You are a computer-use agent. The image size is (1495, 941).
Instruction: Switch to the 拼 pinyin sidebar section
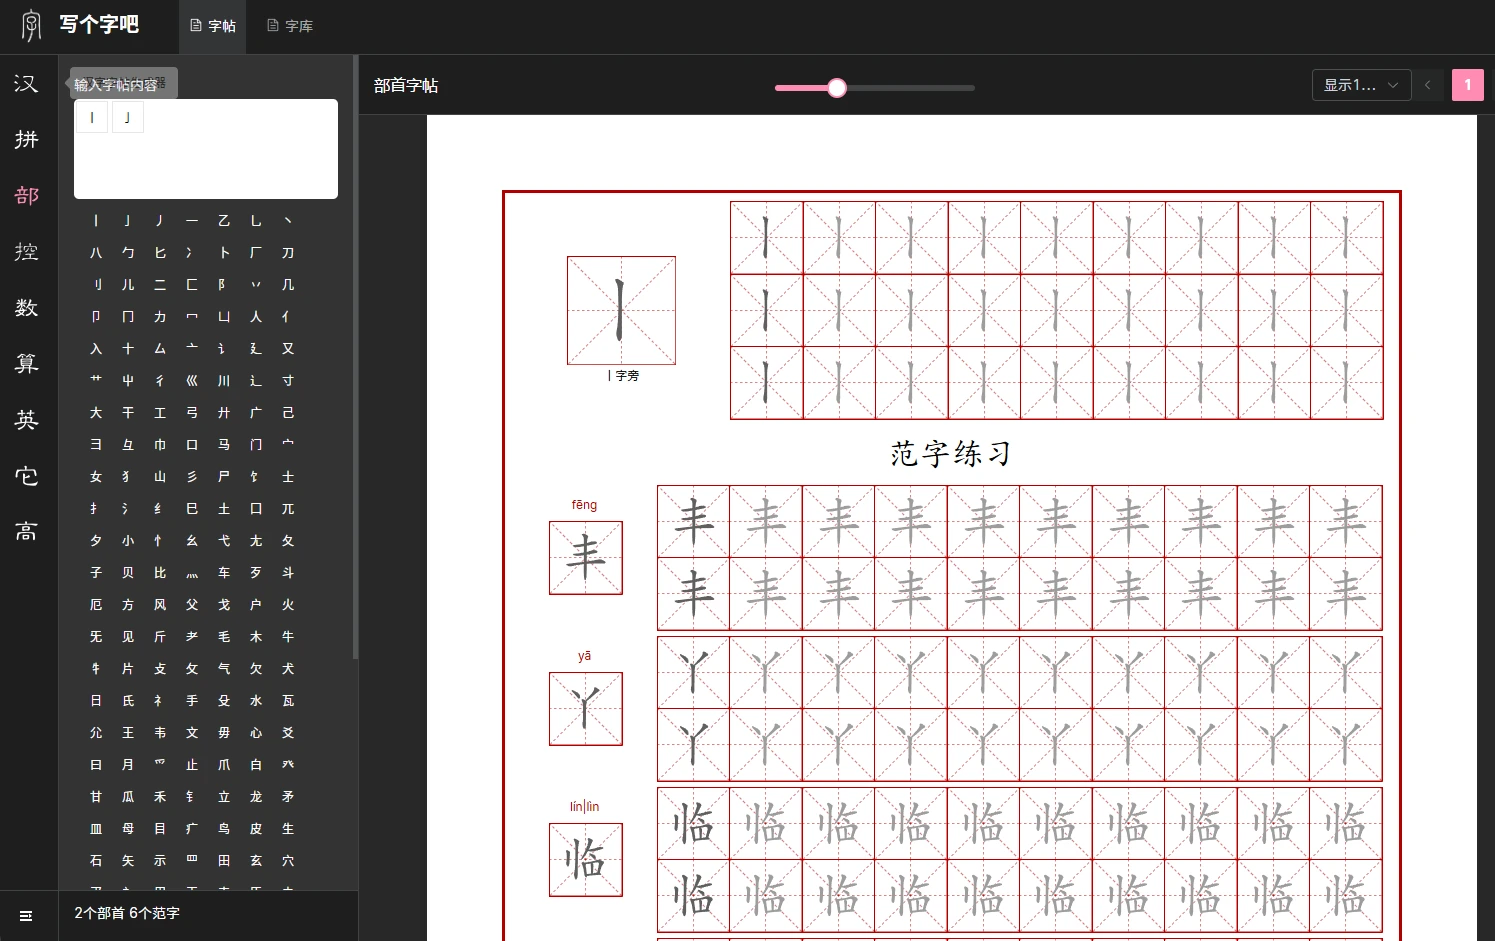pos(27,140)
